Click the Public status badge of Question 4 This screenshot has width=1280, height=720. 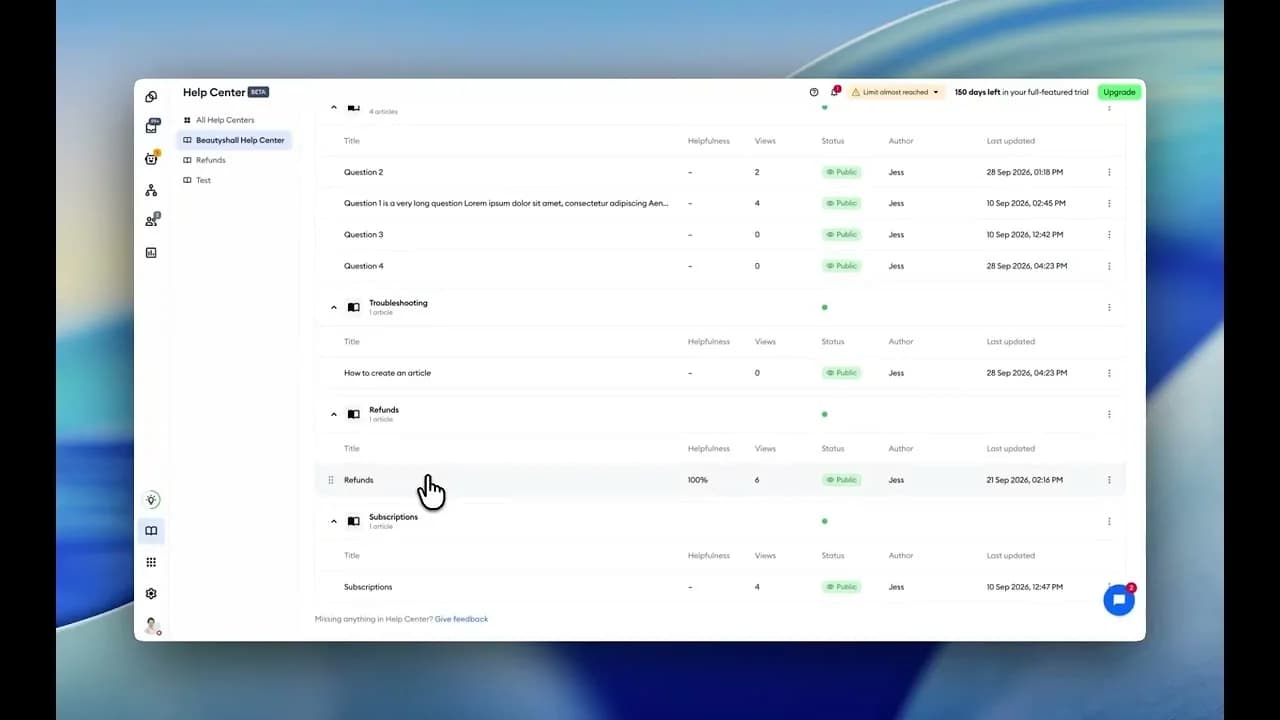click(x=842, y=266)
